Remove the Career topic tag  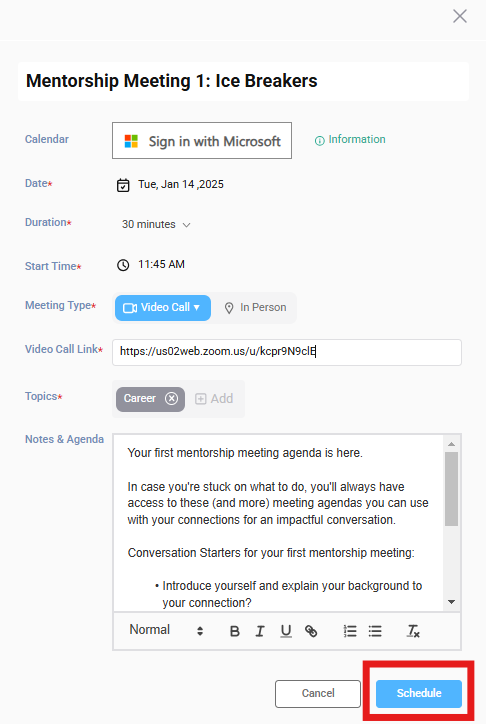(x=171, y=398)
